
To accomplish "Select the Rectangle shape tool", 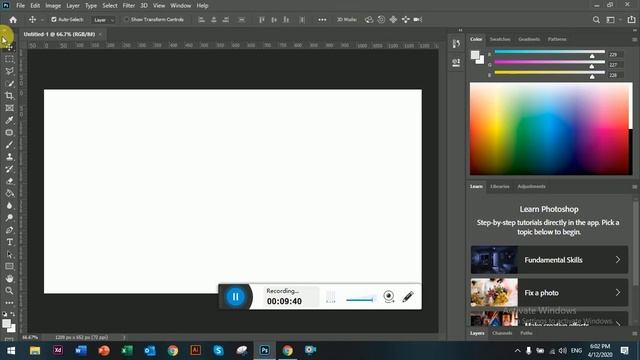I will (x=9, y=267).
